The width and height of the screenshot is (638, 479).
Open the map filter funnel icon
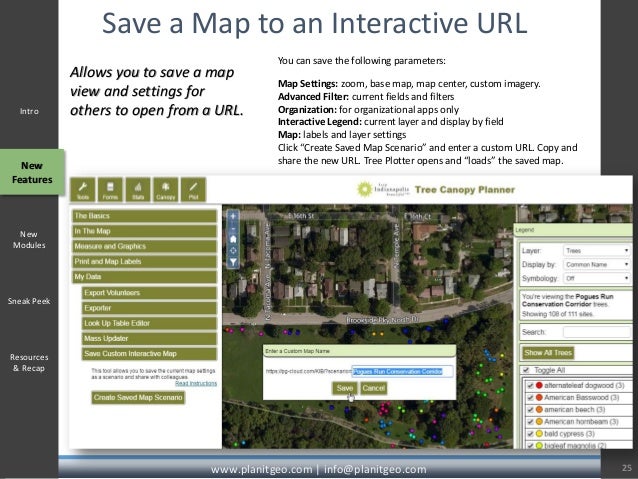pyautogui.click(x=233, y=262)
